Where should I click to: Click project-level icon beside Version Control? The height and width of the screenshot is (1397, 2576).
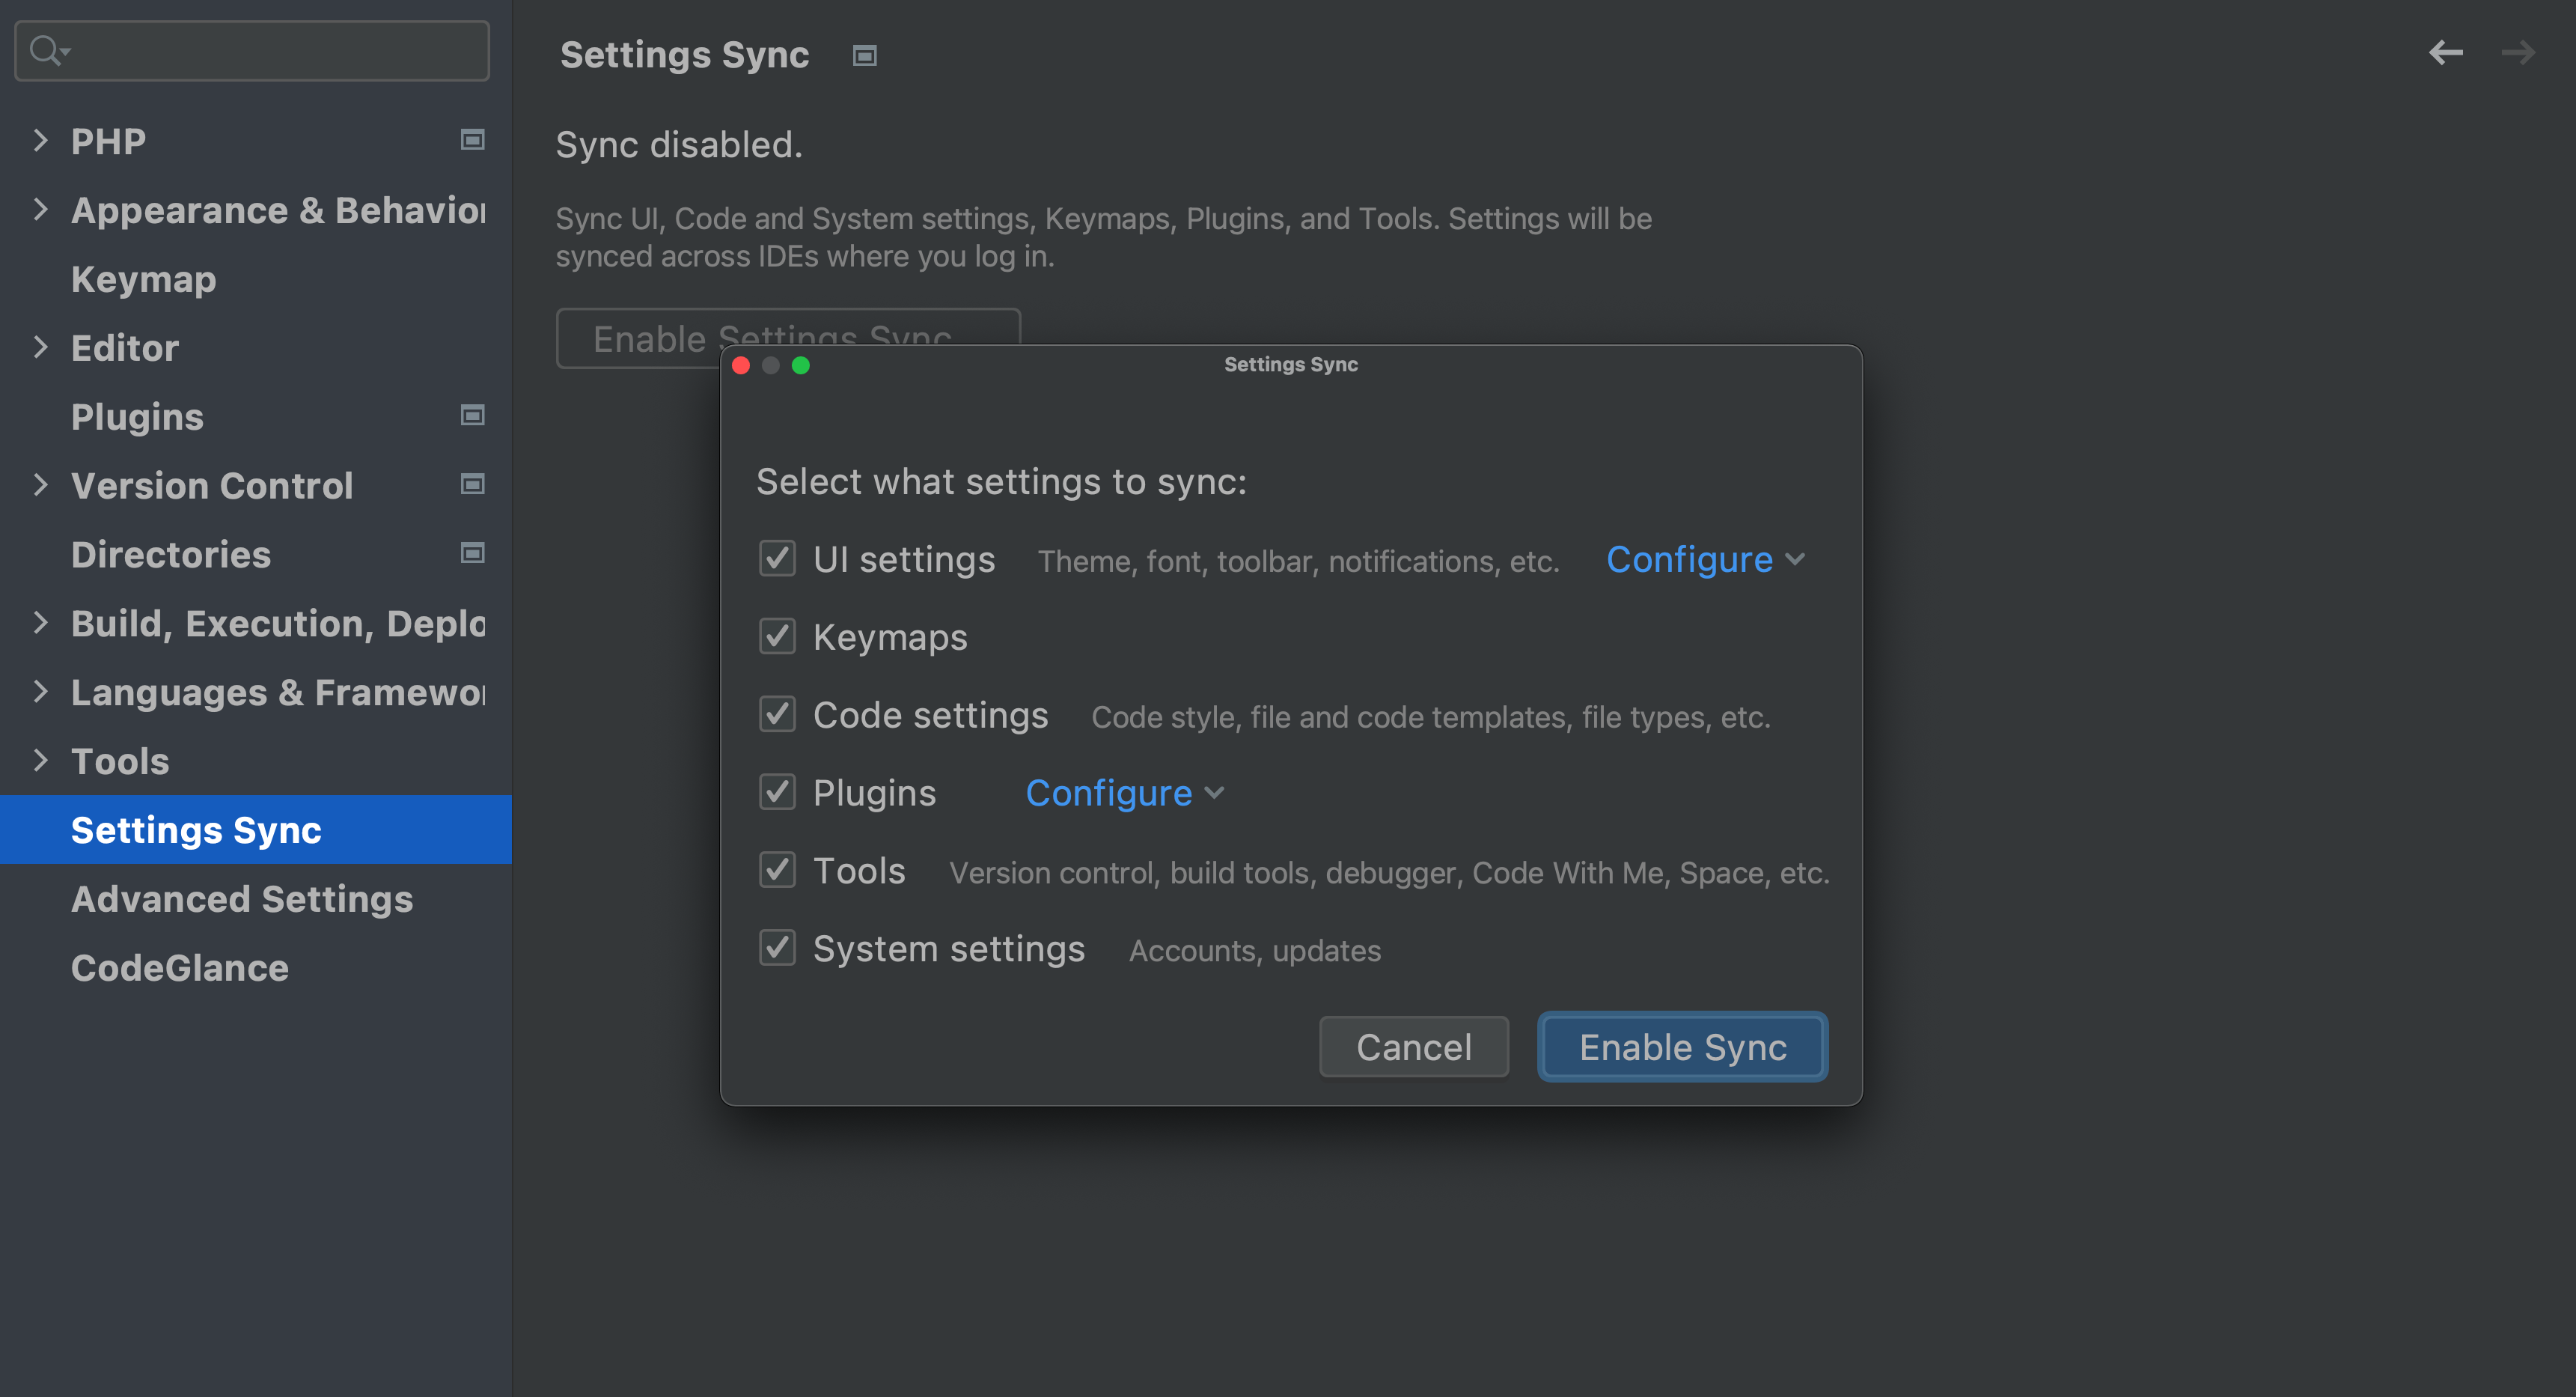point(472,484)
